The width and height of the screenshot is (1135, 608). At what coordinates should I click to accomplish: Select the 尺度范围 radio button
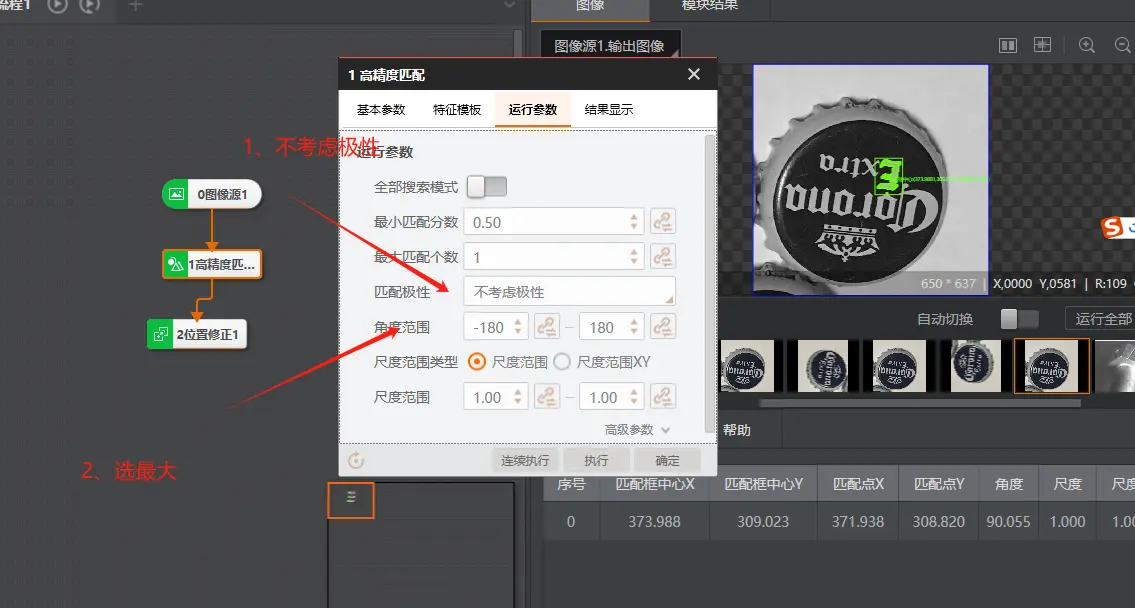[476, 361]
